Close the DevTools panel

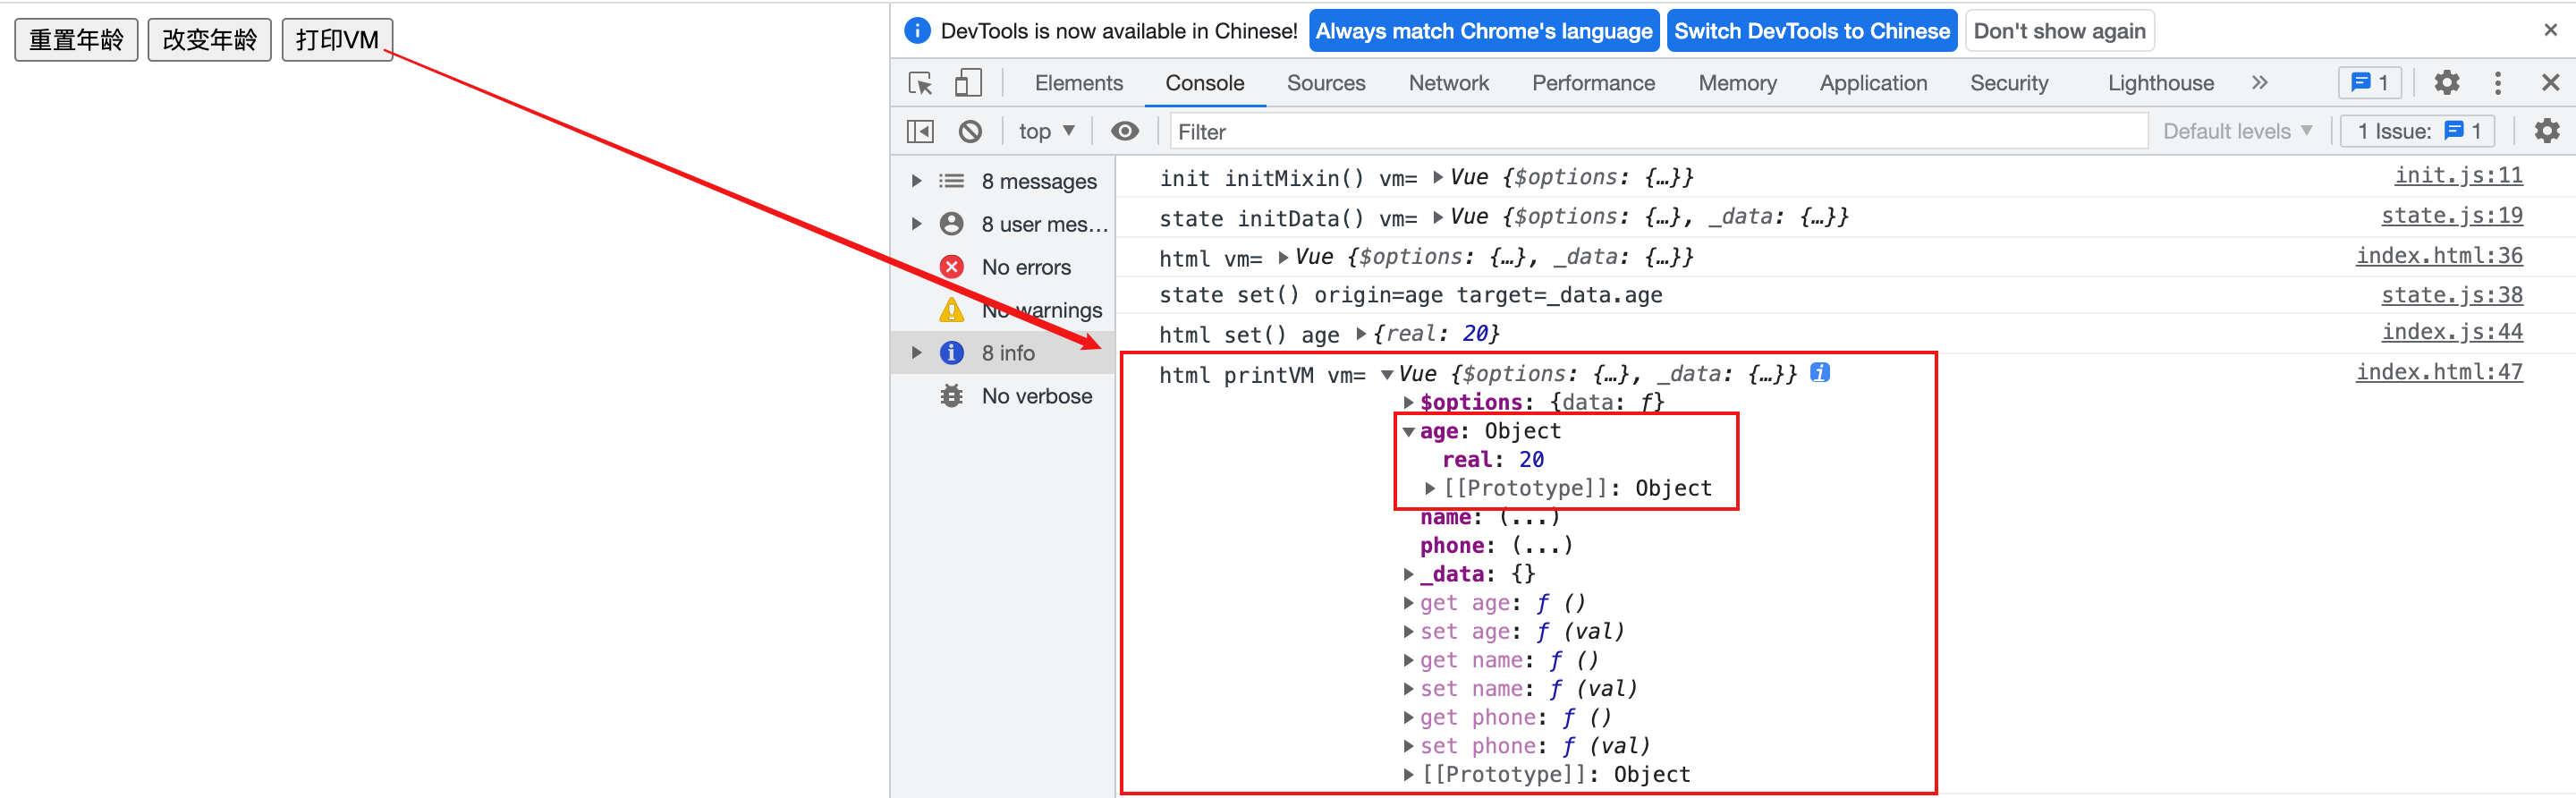pyautogui.click(x=2551, y=83)
